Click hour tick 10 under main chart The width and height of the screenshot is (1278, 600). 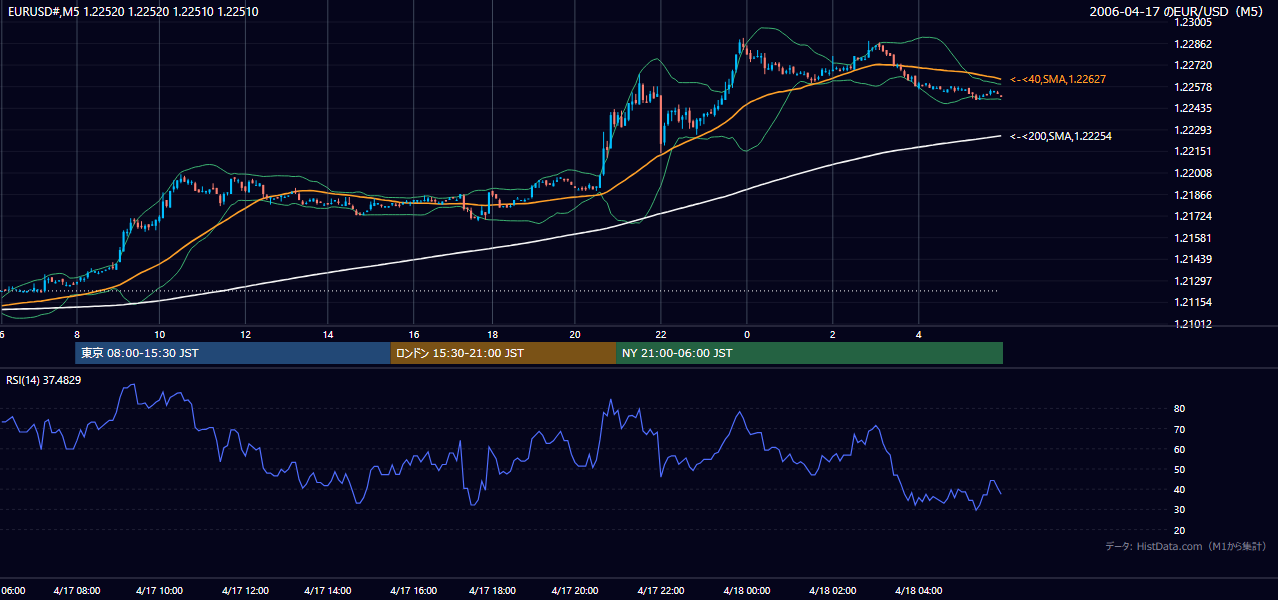[160, 334]
